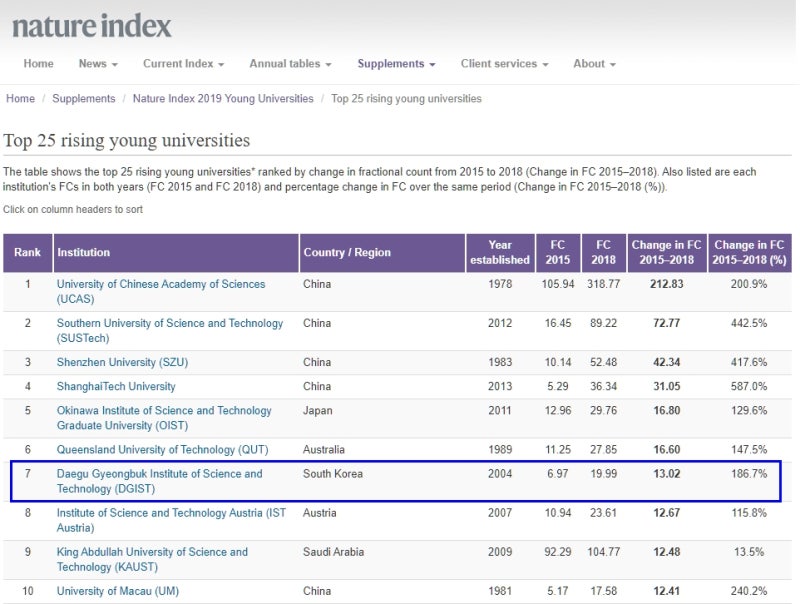
Task: Click the Supplements breadcrumb link
Action: 83,99
